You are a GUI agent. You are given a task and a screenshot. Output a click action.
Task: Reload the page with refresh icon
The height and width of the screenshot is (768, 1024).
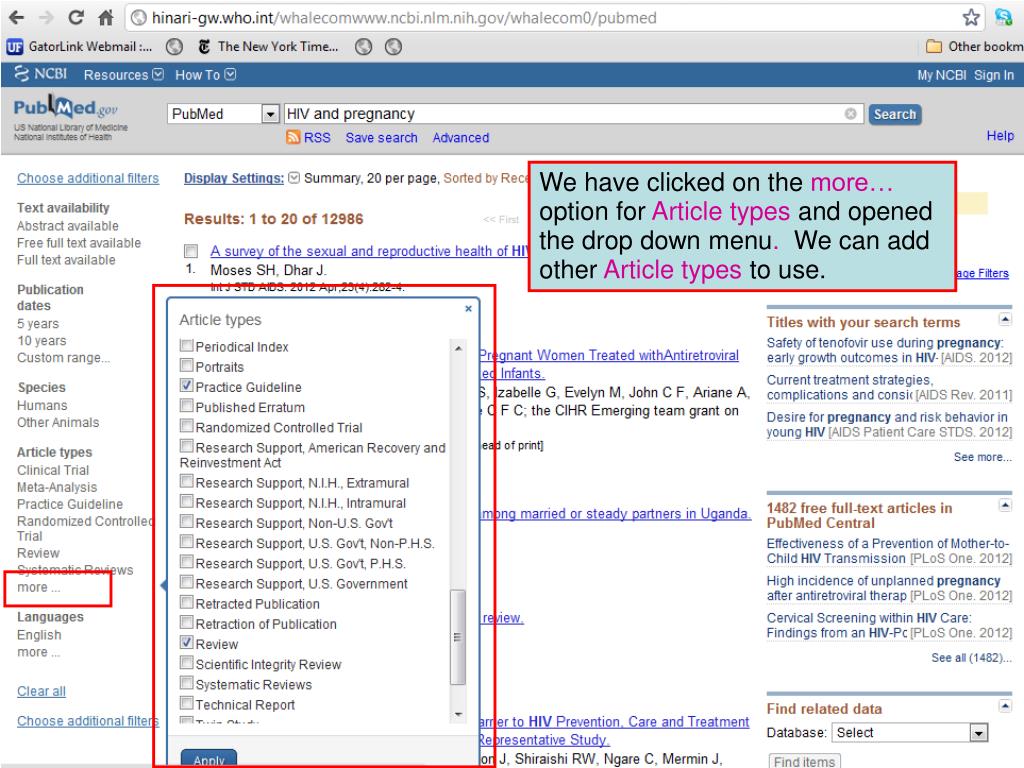coord(76,18)
